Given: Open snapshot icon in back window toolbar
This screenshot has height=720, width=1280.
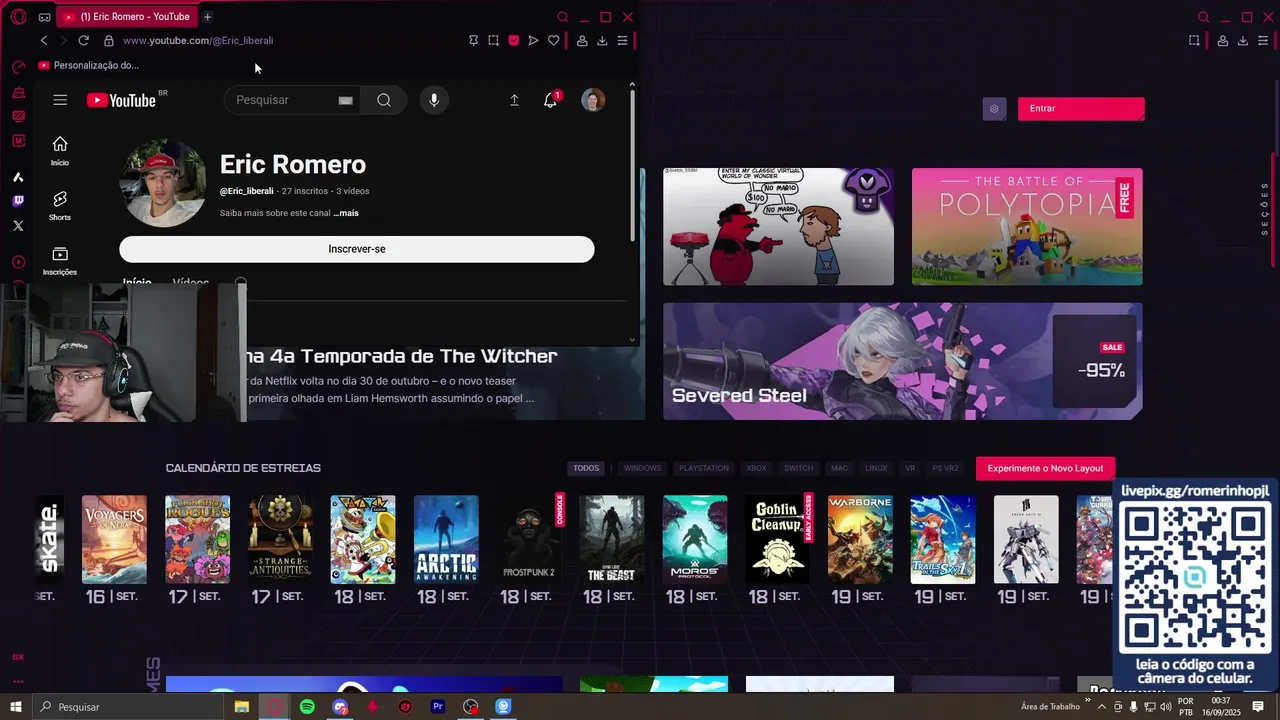Looking at the screenshot, I should coord(1194,41).
